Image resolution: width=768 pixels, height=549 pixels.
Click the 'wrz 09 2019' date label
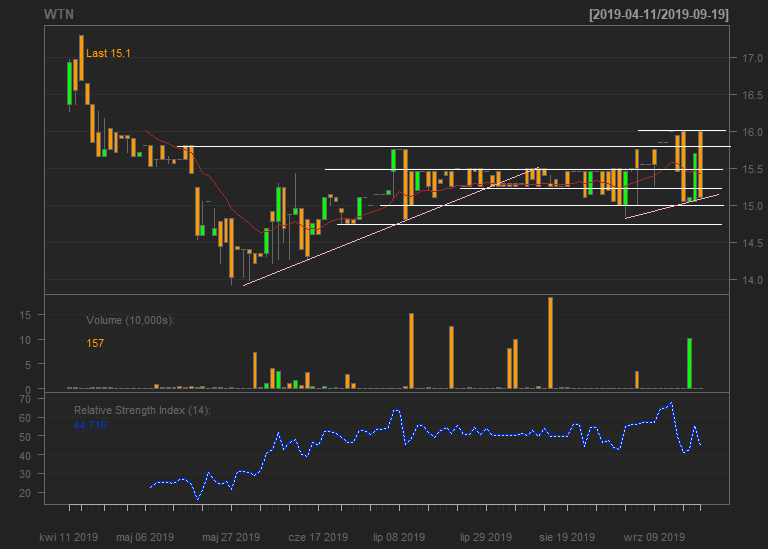654,537
